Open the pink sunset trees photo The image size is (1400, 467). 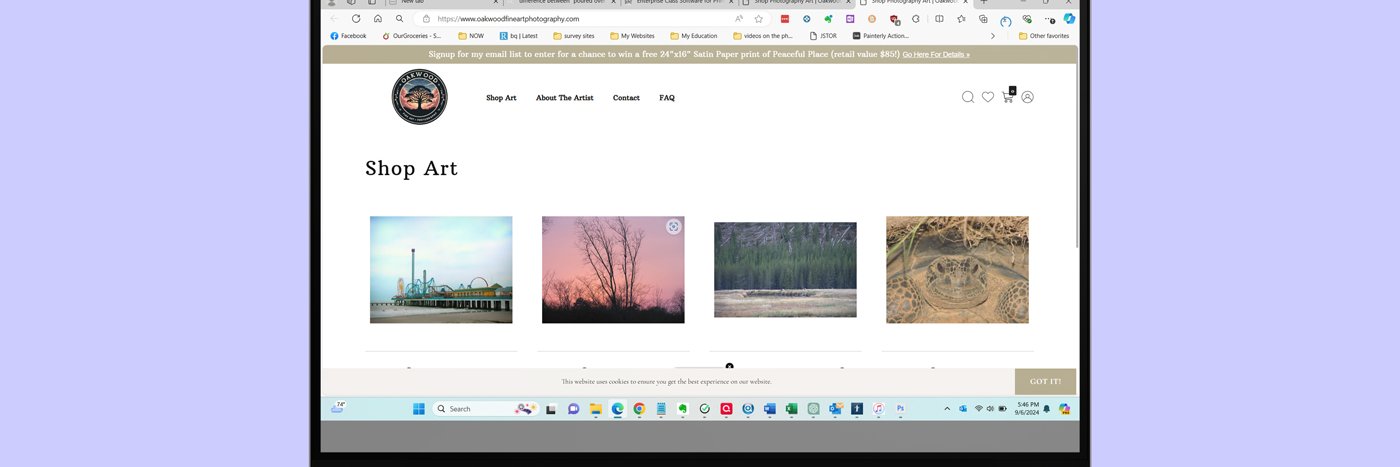point(613,270)
